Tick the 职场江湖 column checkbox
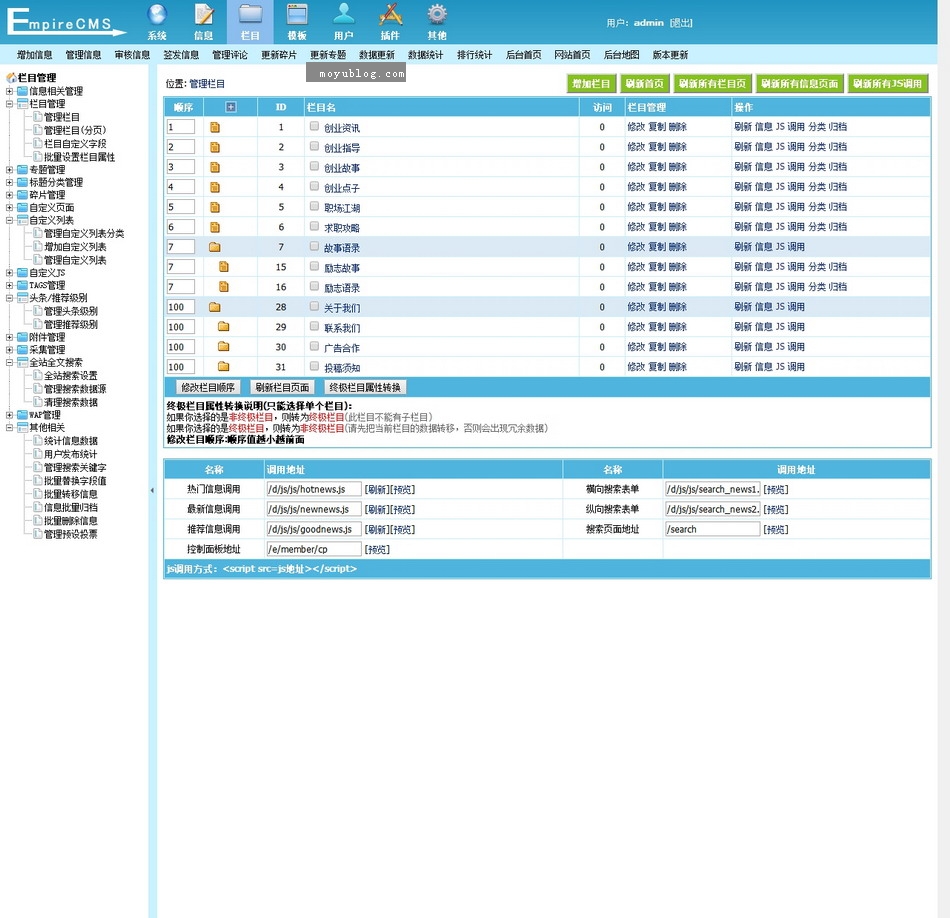The image size is (950, 918). click(x=314, y=207)
